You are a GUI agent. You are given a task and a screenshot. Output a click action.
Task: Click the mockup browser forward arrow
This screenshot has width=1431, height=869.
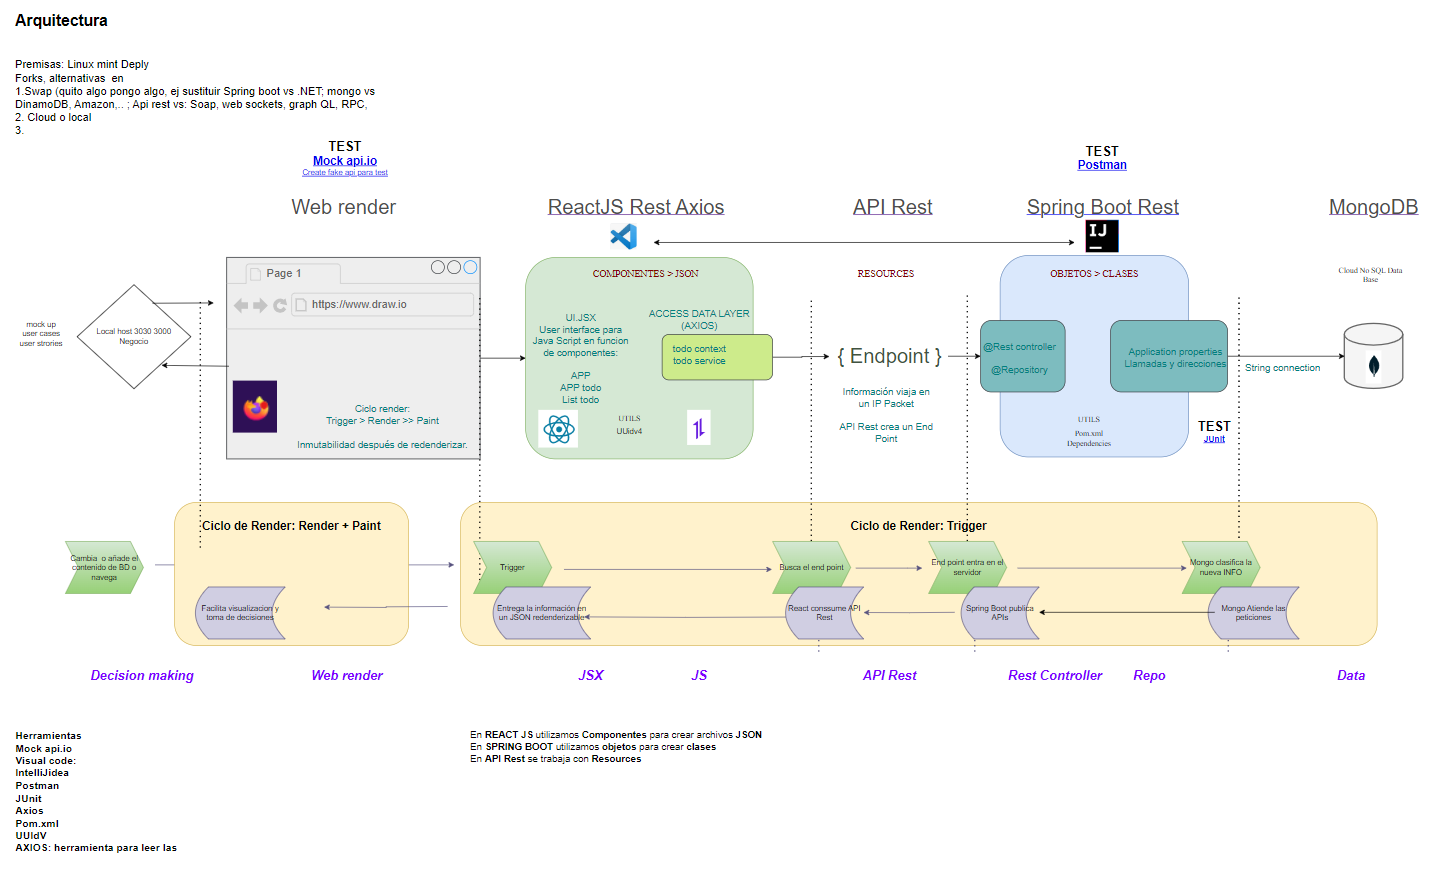260,305
